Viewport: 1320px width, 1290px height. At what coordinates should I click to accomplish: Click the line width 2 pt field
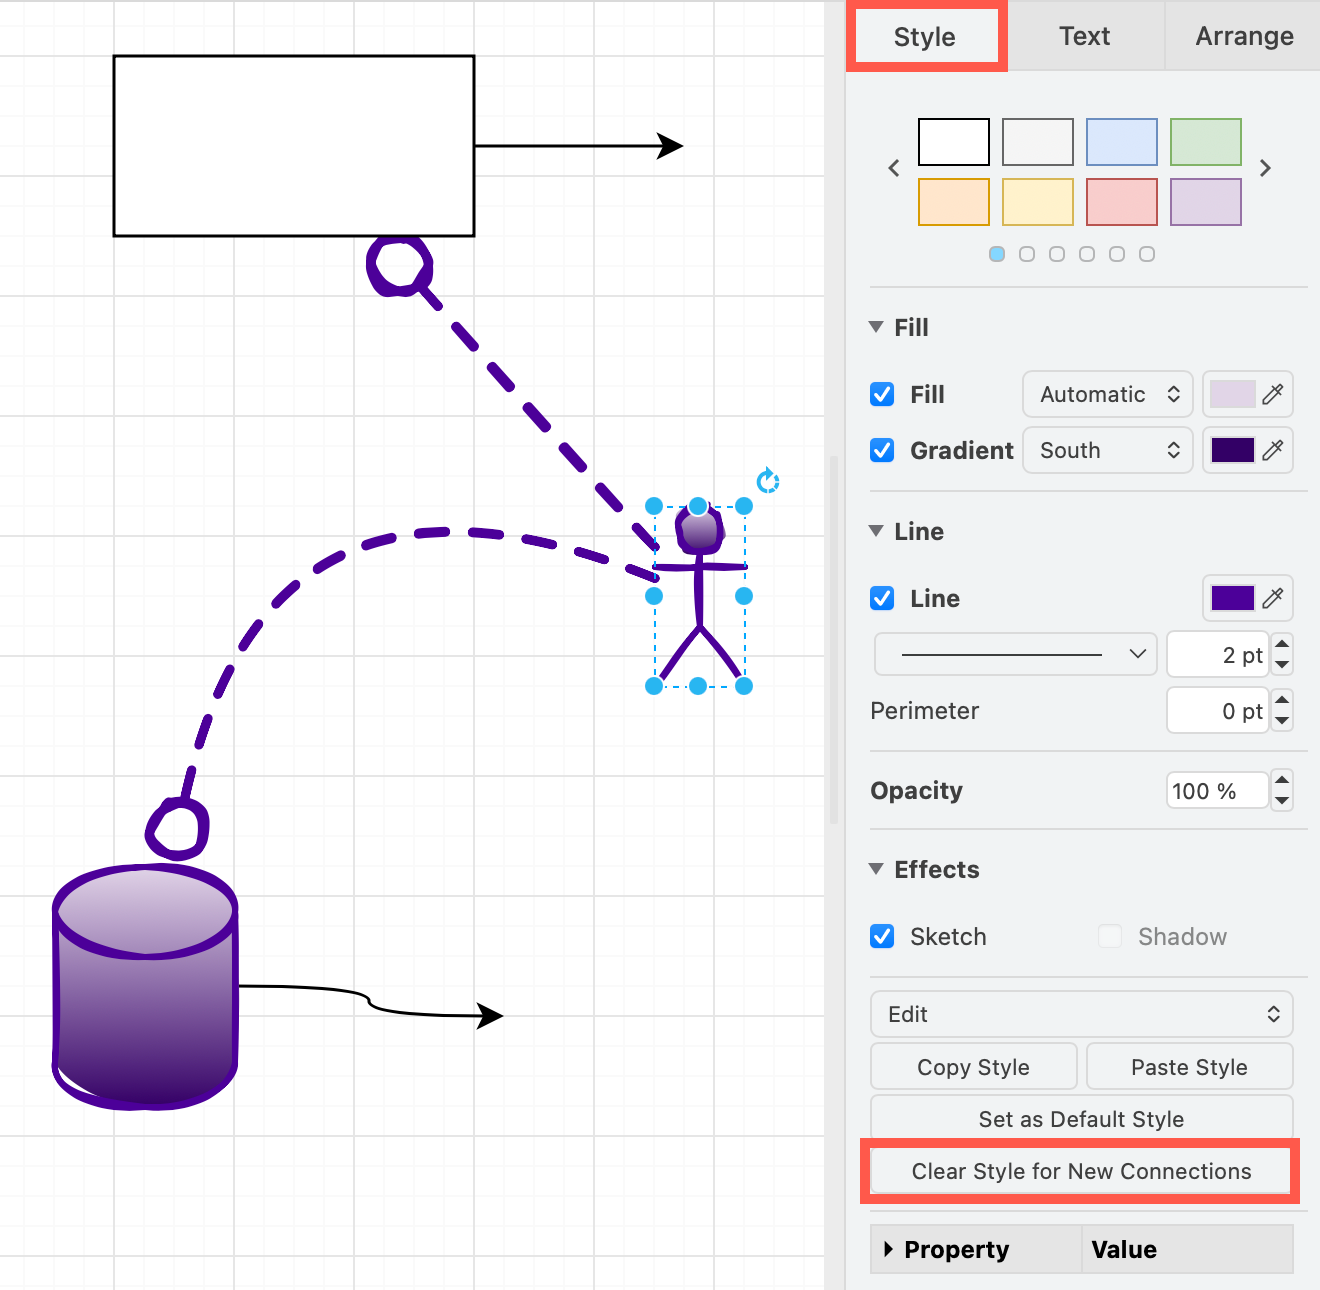(x=1217, y=655)
